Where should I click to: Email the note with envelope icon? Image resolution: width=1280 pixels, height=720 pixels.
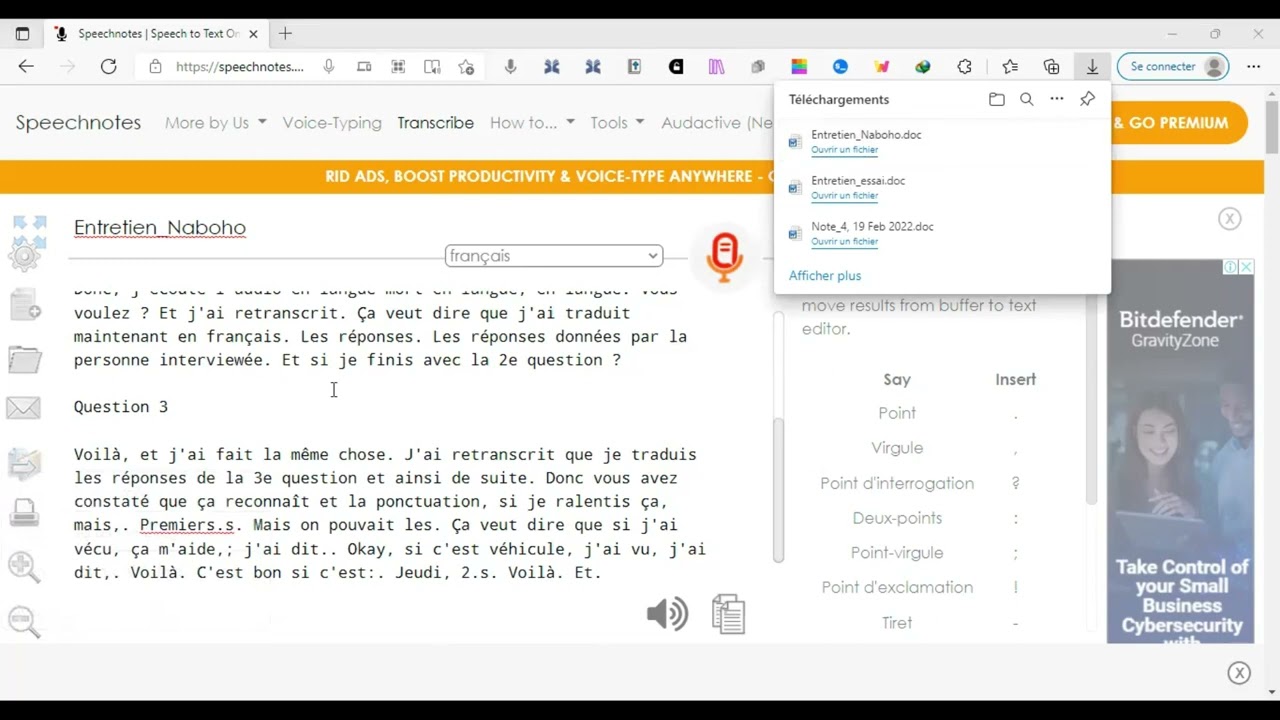click(x=24, y=407)
